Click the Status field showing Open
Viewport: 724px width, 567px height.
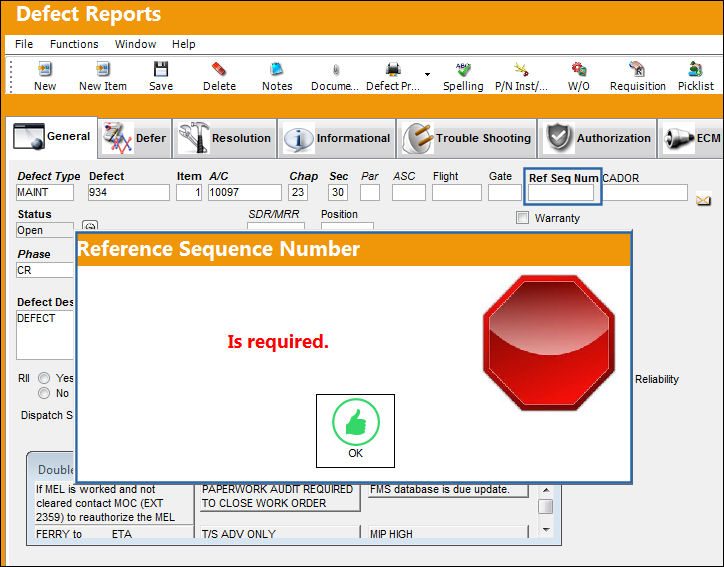click(x=45, y=230)
